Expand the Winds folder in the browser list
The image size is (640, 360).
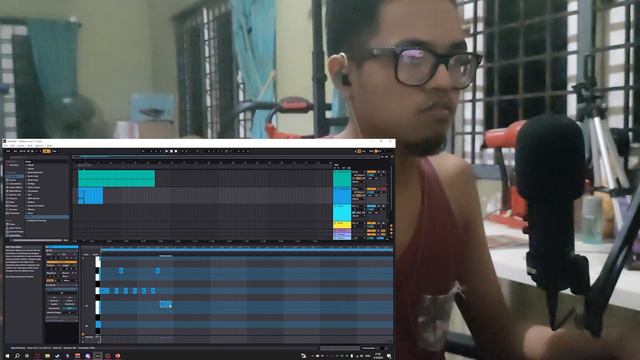click(x=27, y=165)
